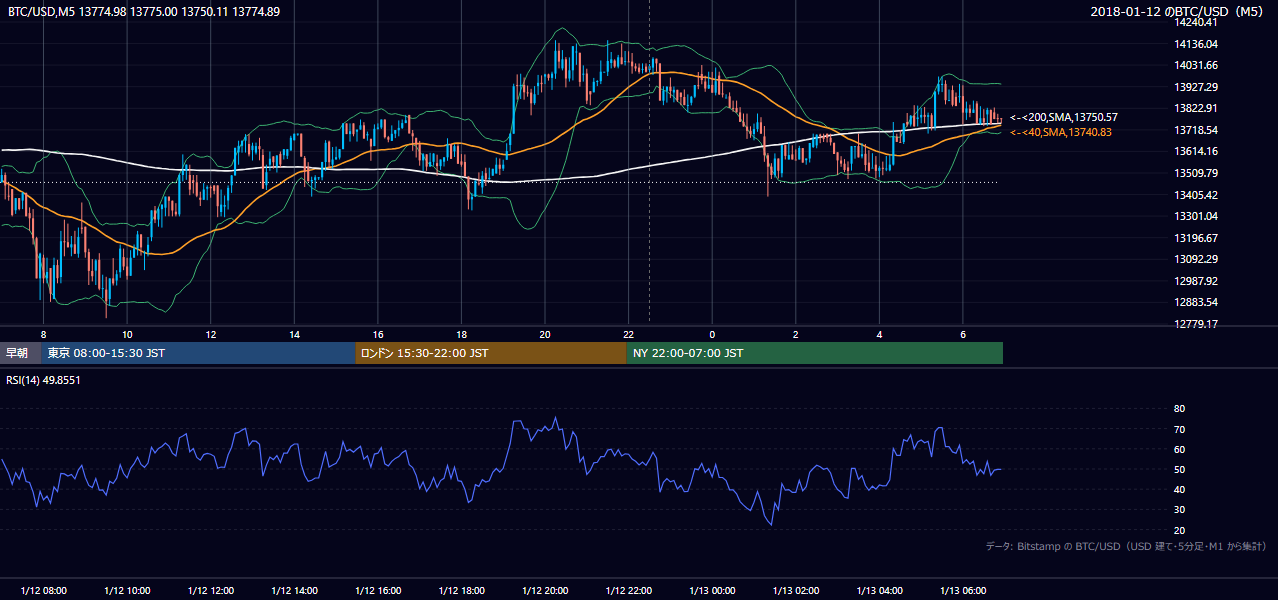The height and width of the screenshot is (600, 1278).
Task: Click RSI scale value 80
Action: (1179, 409)
